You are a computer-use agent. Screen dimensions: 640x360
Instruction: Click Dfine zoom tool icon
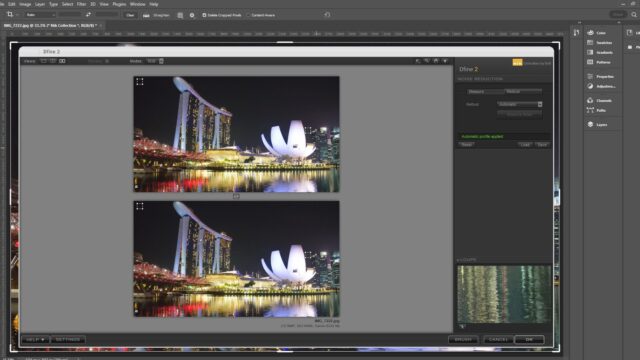tap(427, 61)
